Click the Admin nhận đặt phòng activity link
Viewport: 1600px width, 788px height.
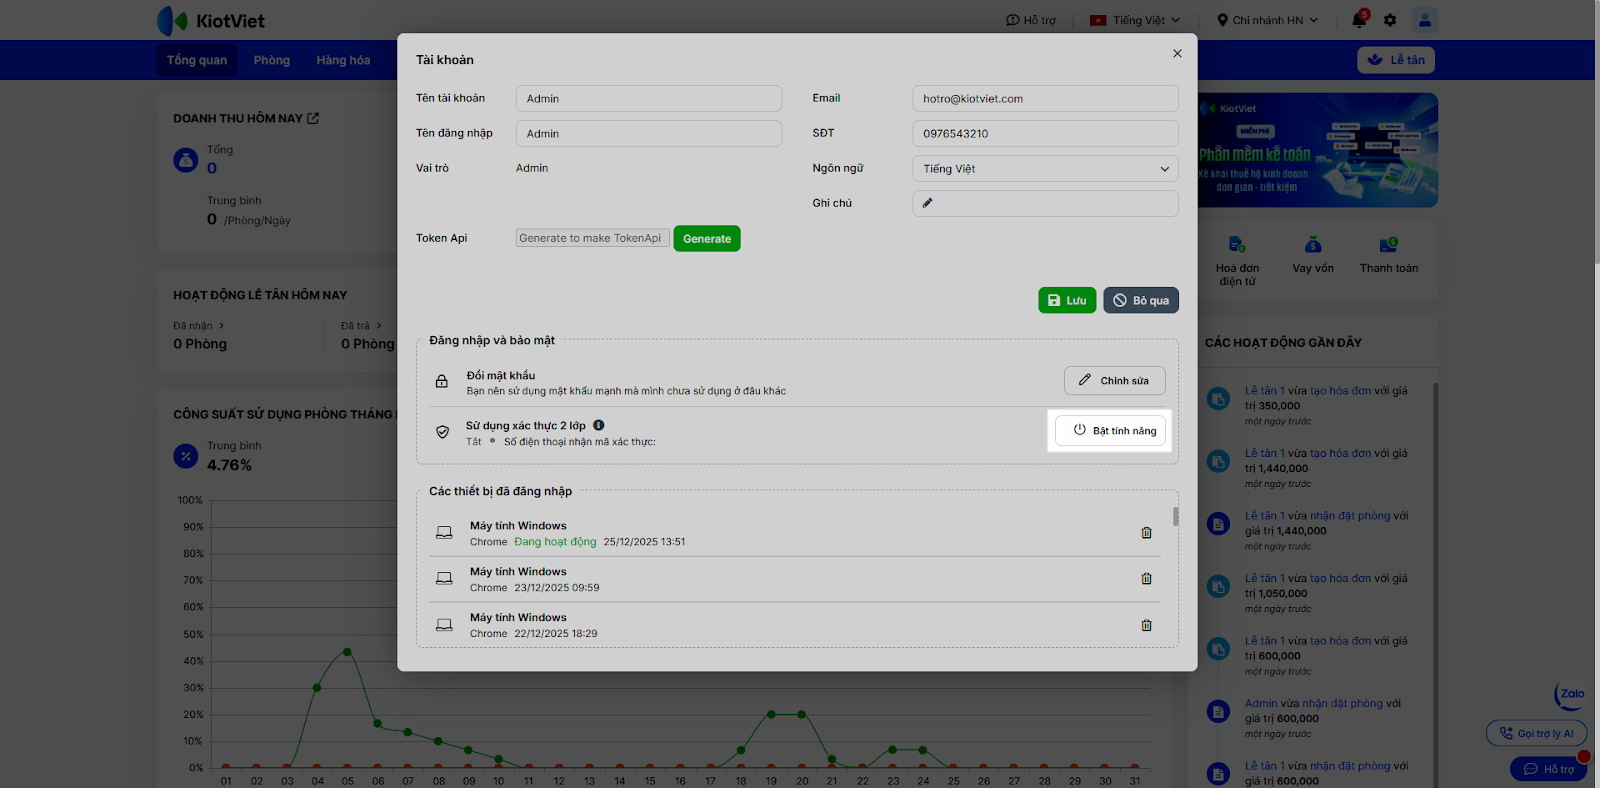point(1323,711)
